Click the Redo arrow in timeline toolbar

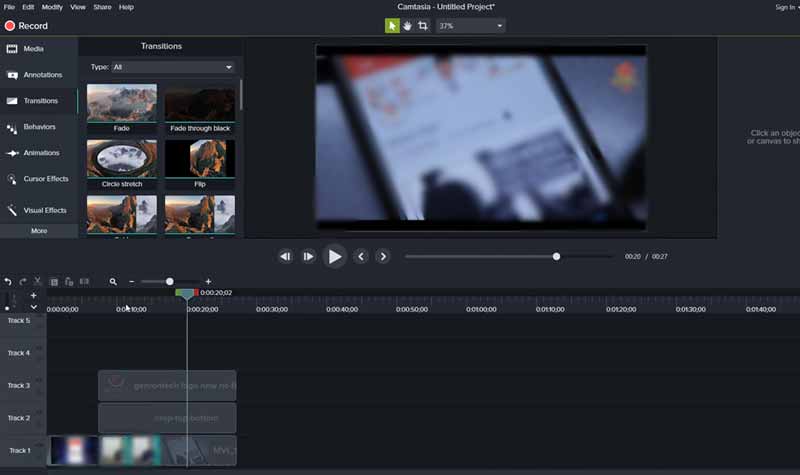pos(23,282)
